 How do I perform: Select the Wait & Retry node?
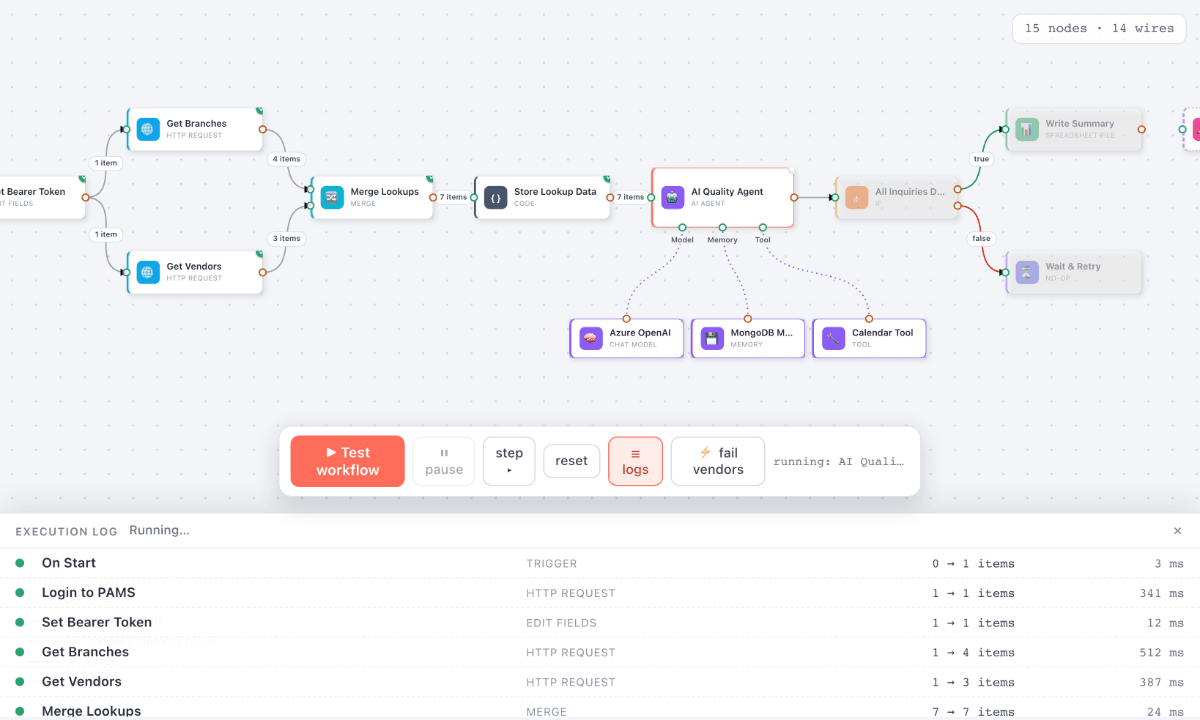coord(1074,272)
